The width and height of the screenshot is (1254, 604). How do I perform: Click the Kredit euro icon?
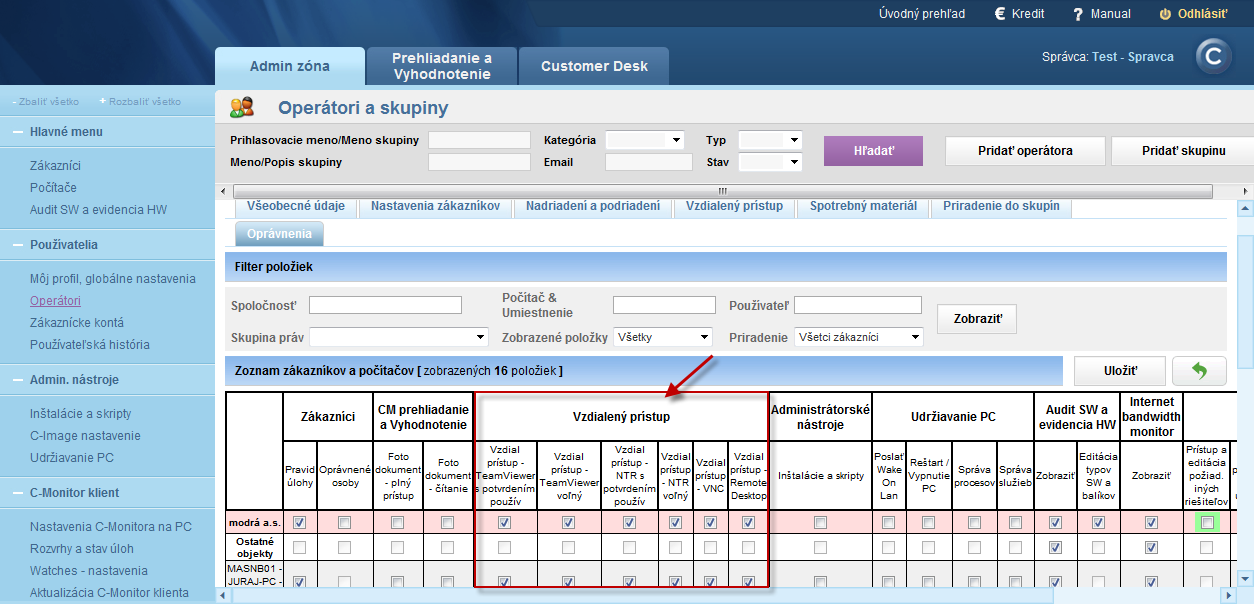click(x=999, y=14)
